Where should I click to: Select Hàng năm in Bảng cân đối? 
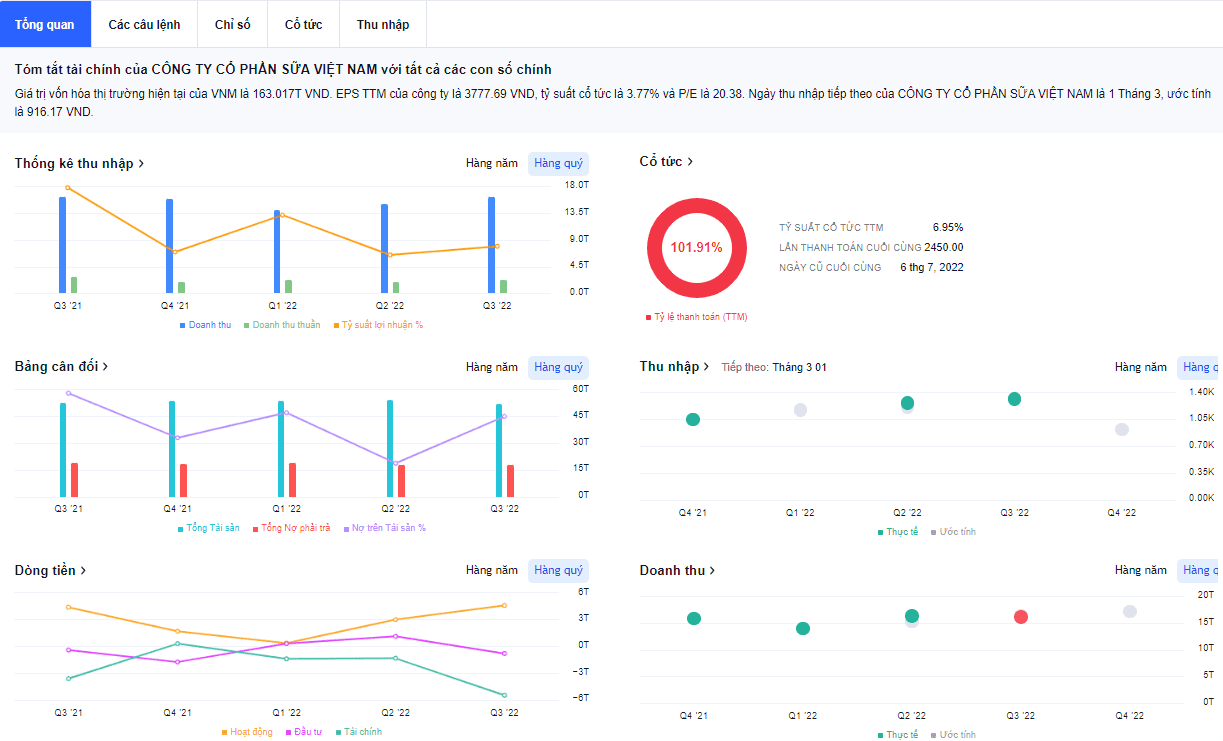coord(492,367)
